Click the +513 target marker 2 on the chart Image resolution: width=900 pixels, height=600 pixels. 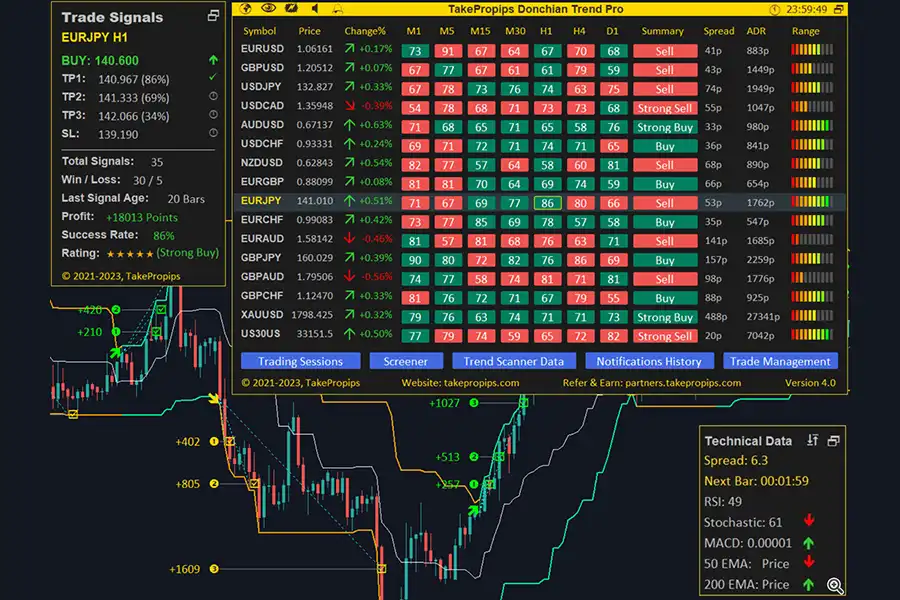[474, 457]
